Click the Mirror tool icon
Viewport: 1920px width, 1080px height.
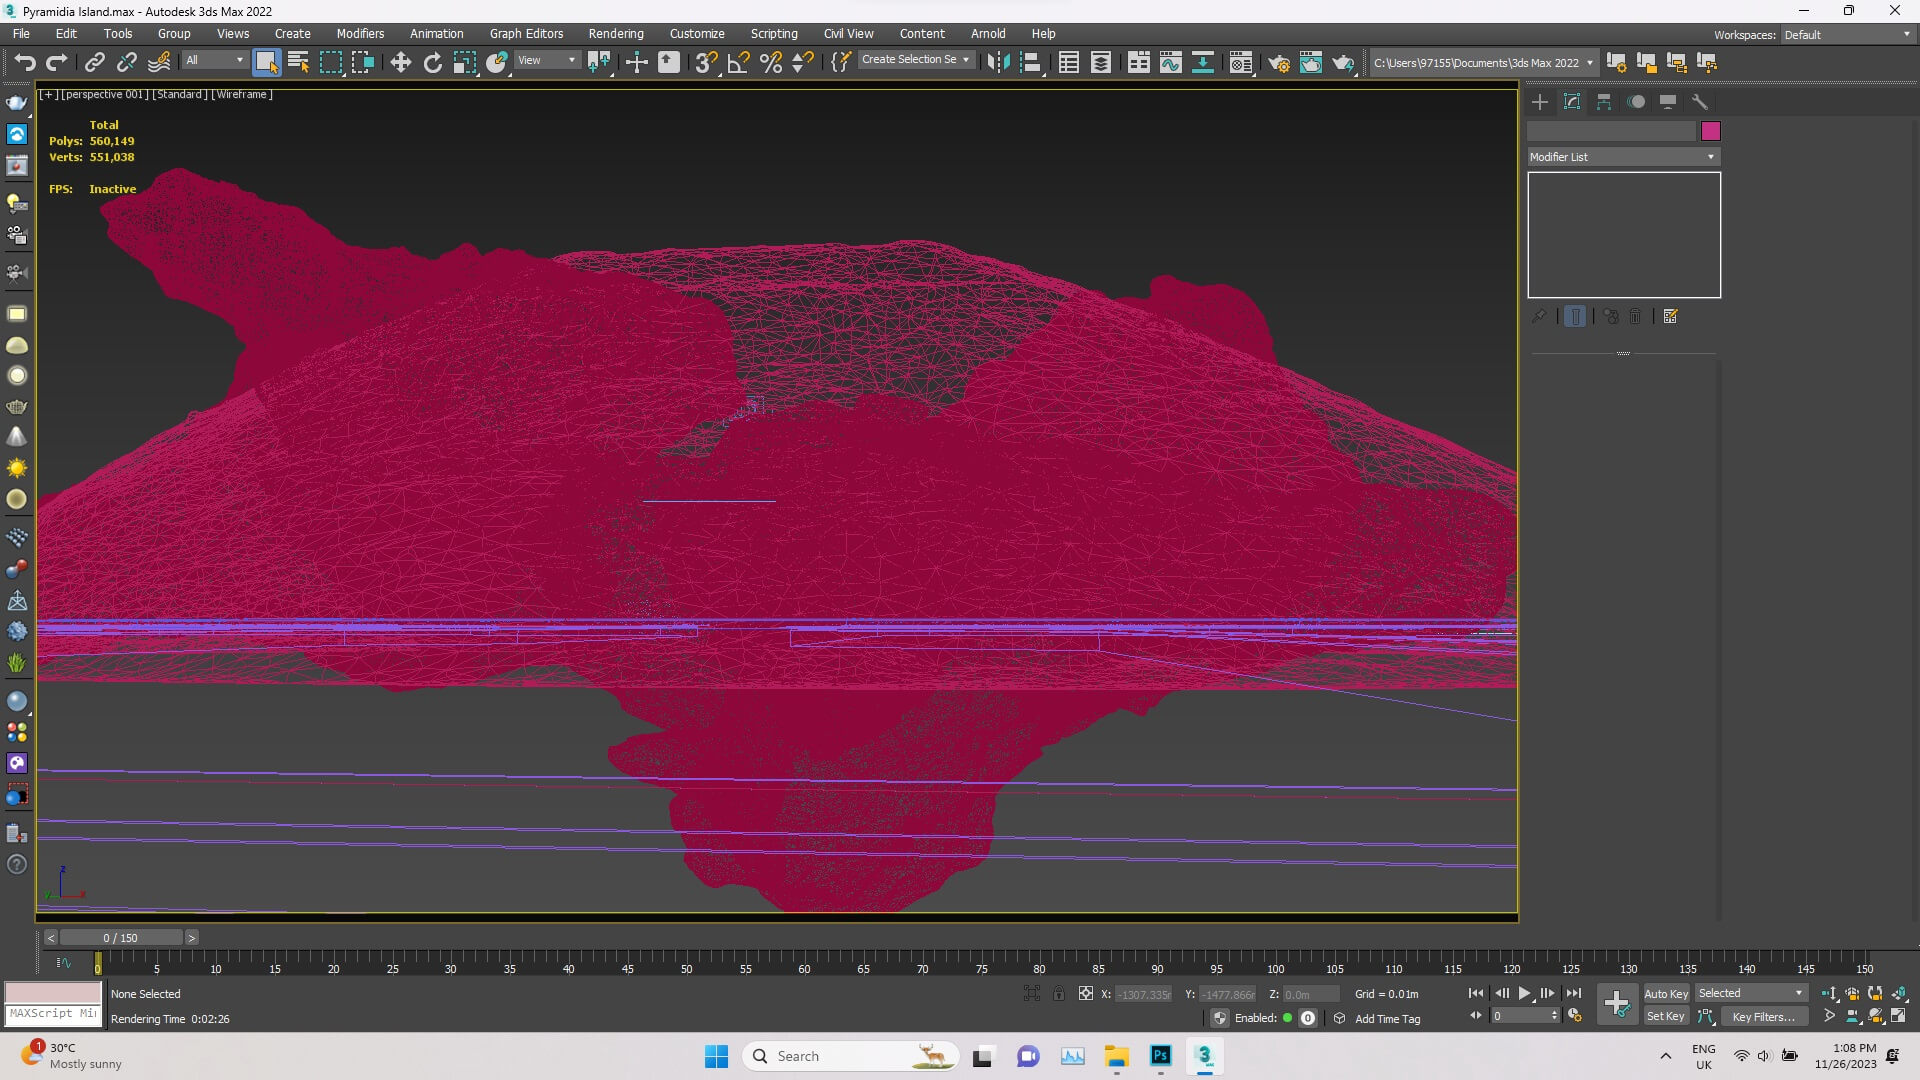[x=997, y=63]
